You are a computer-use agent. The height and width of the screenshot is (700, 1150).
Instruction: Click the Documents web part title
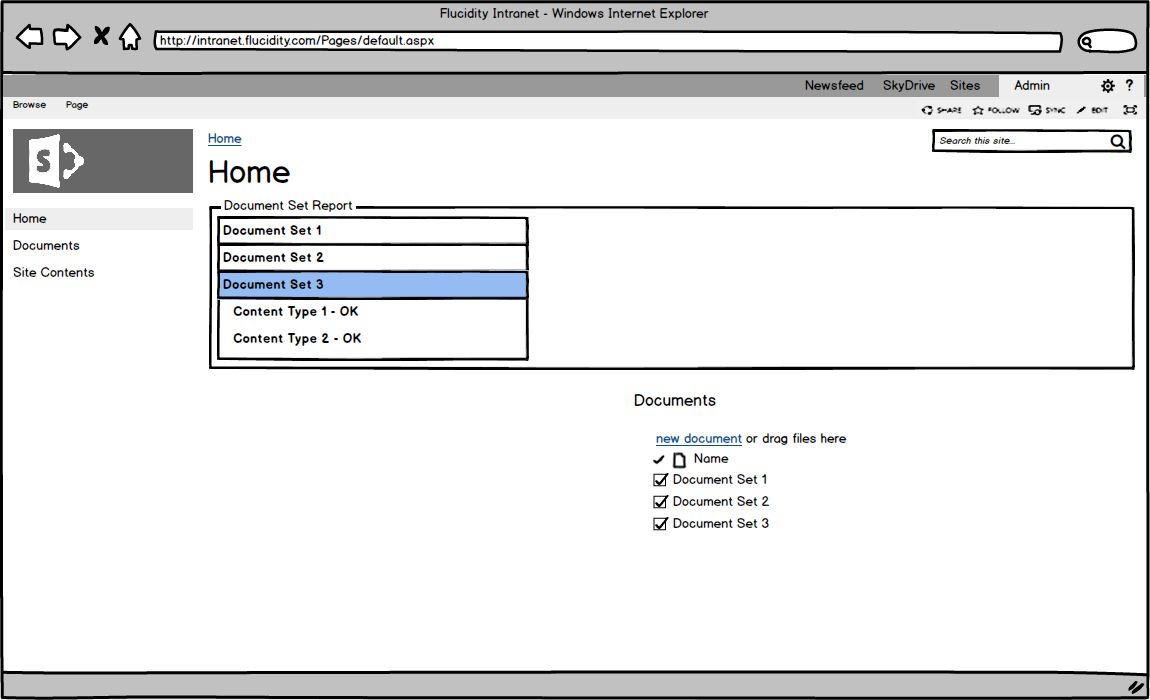675,401
